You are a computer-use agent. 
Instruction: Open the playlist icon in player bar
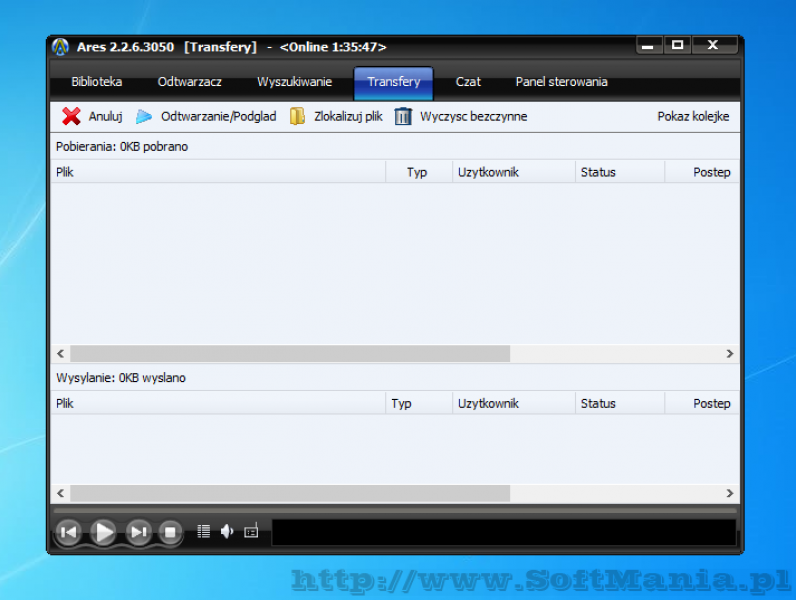204,531
